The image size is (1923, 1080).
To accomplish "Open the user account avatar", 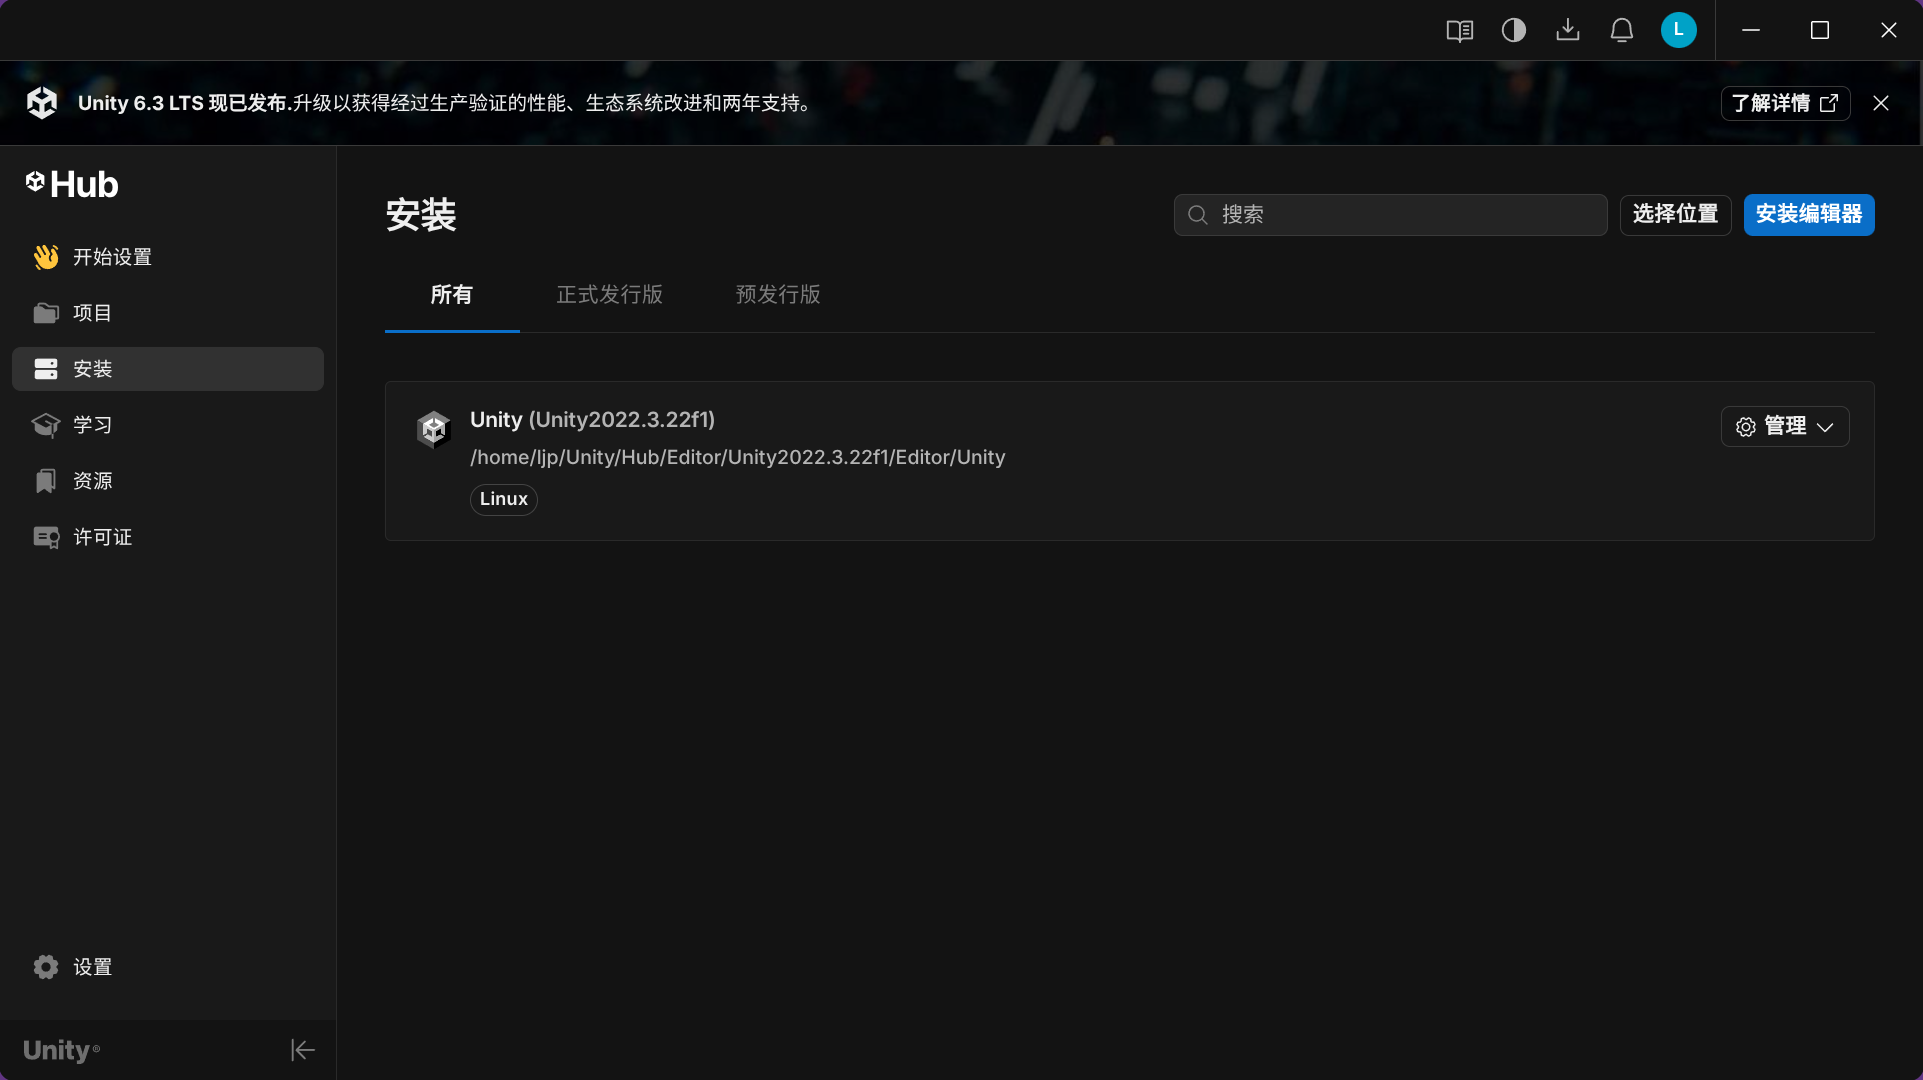I will 1678,31.
